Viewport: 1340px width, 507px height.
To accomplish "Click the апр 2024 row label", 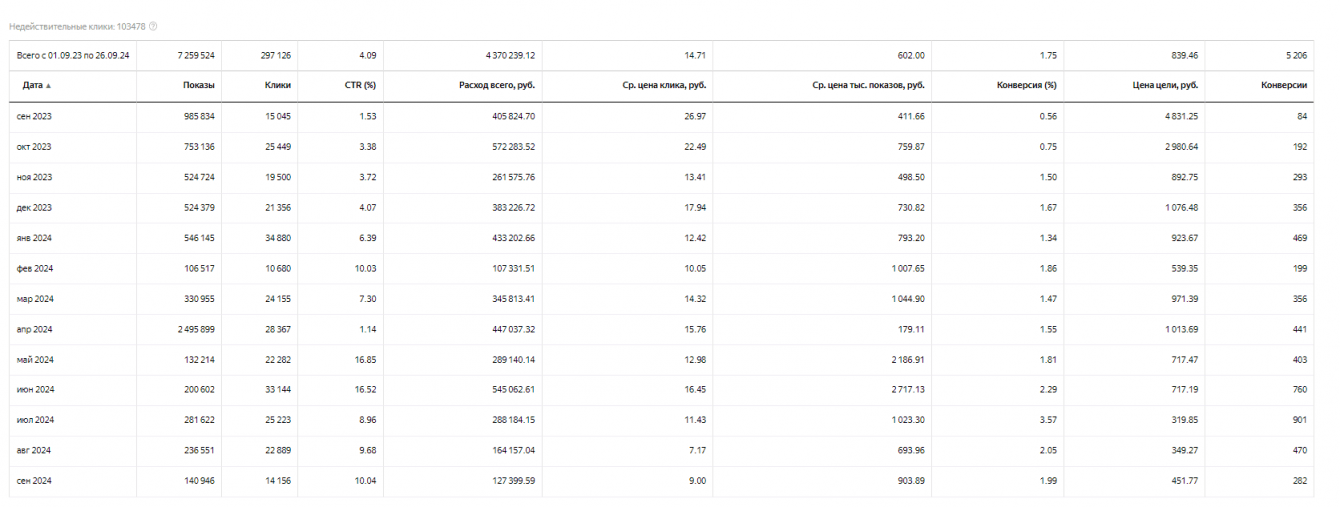I will click(x=35, y=329).
